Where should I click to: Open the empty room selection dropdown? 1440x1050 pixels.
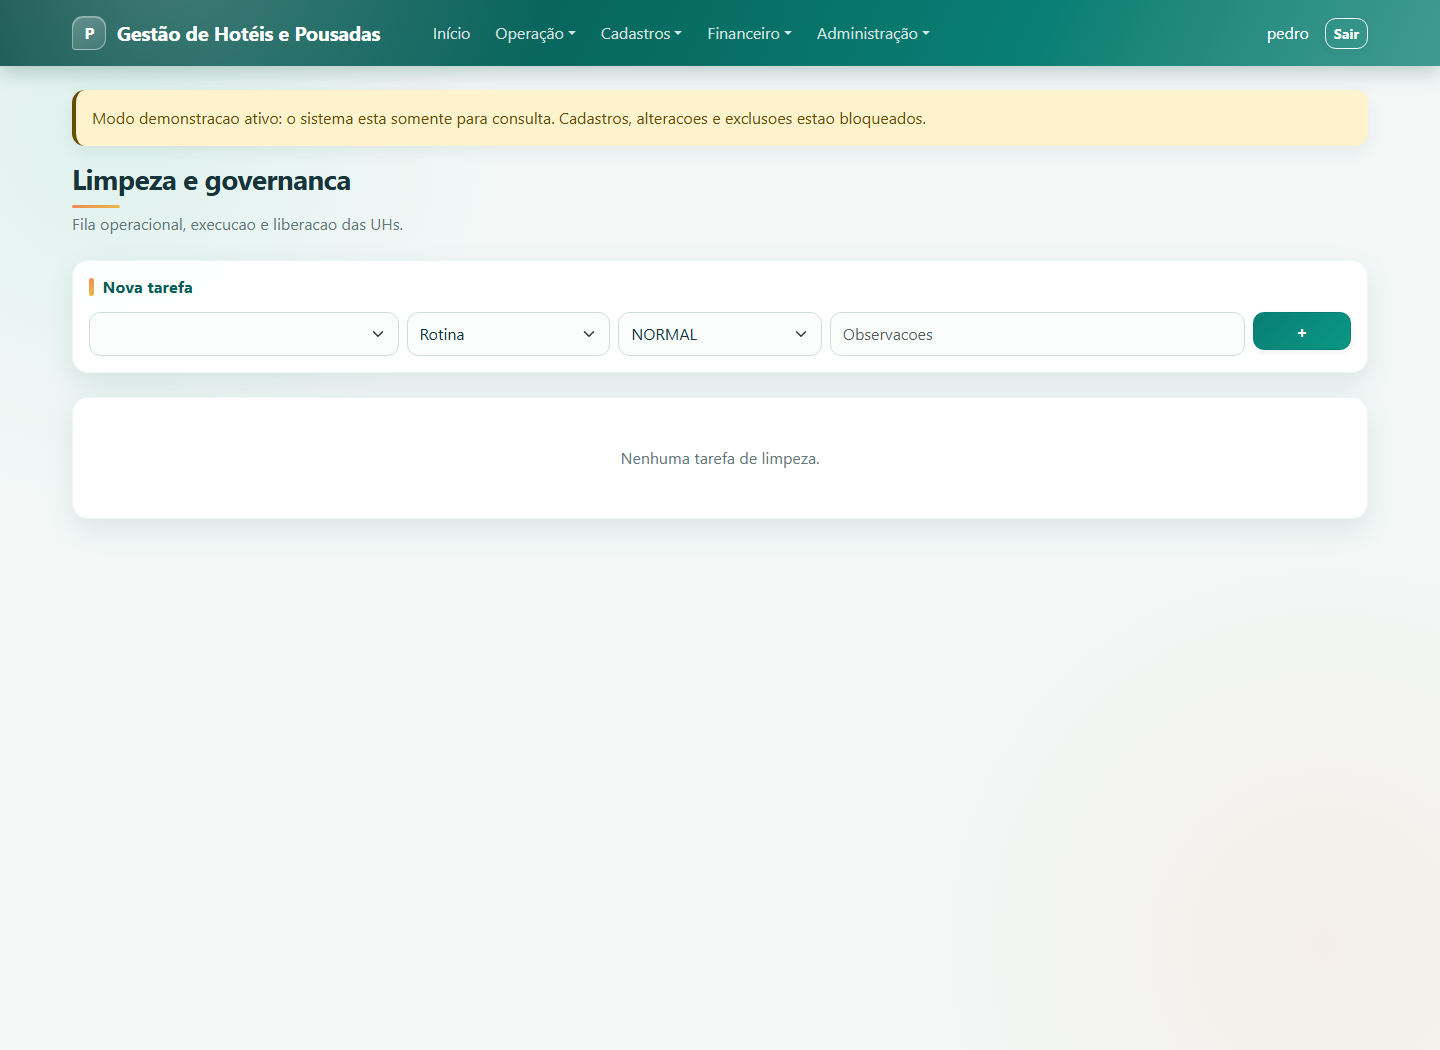[244, 334]
